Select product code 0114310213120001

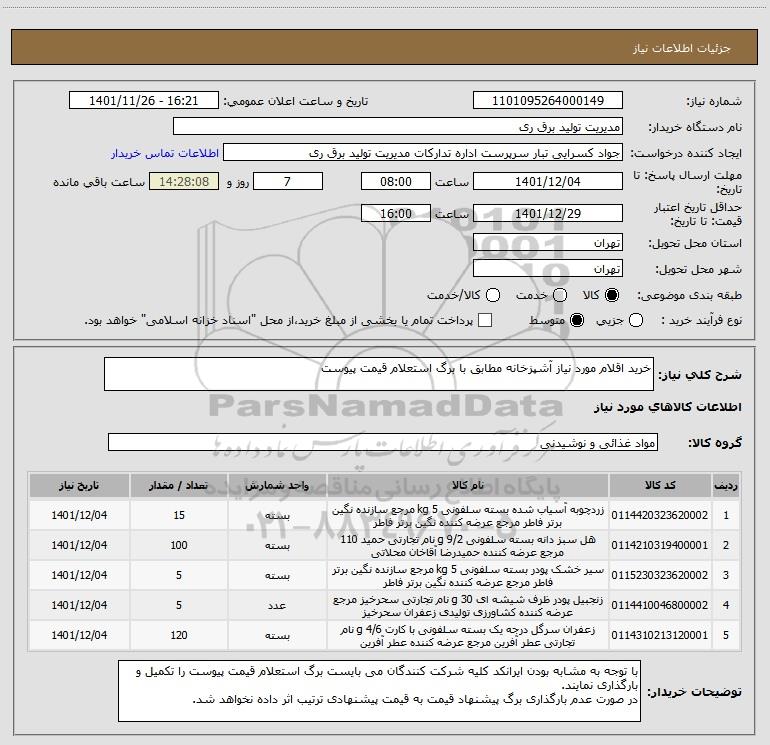click(x=660, y=635)
